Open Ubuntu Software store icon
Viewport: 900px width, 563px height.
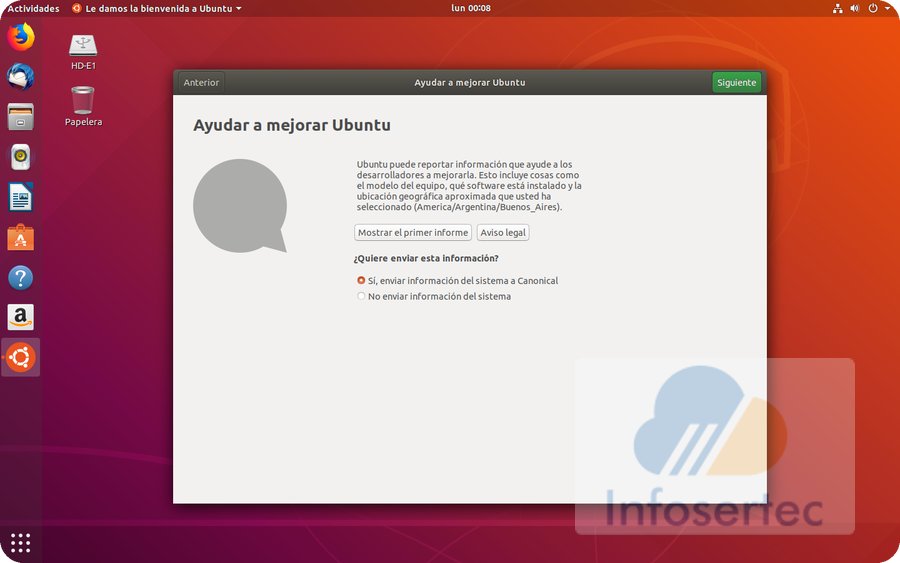tap(20, 237)
